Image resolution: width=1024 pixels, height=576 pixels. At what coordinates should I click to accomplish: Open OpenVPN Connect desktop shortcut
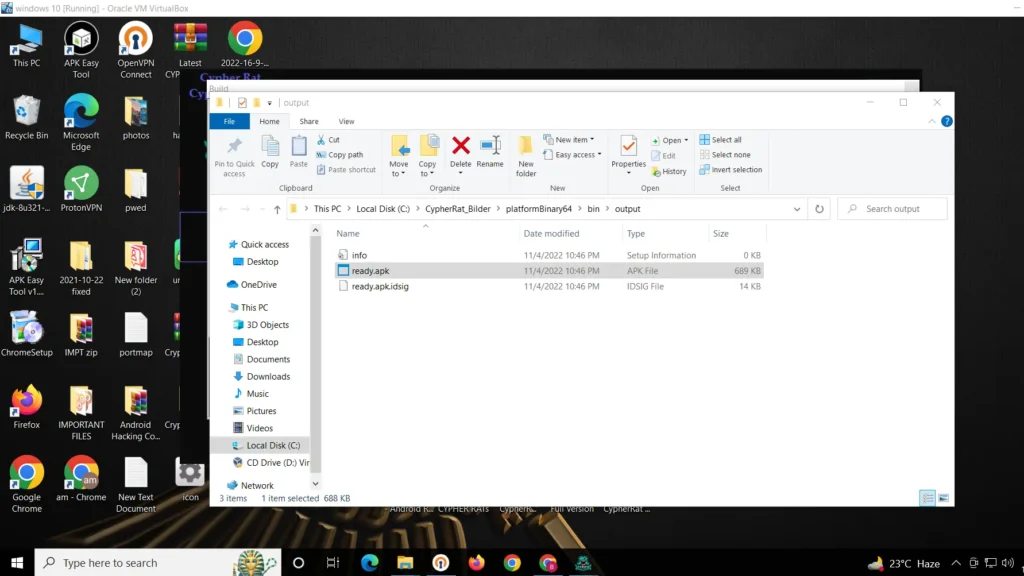click(x=136, y=50)
